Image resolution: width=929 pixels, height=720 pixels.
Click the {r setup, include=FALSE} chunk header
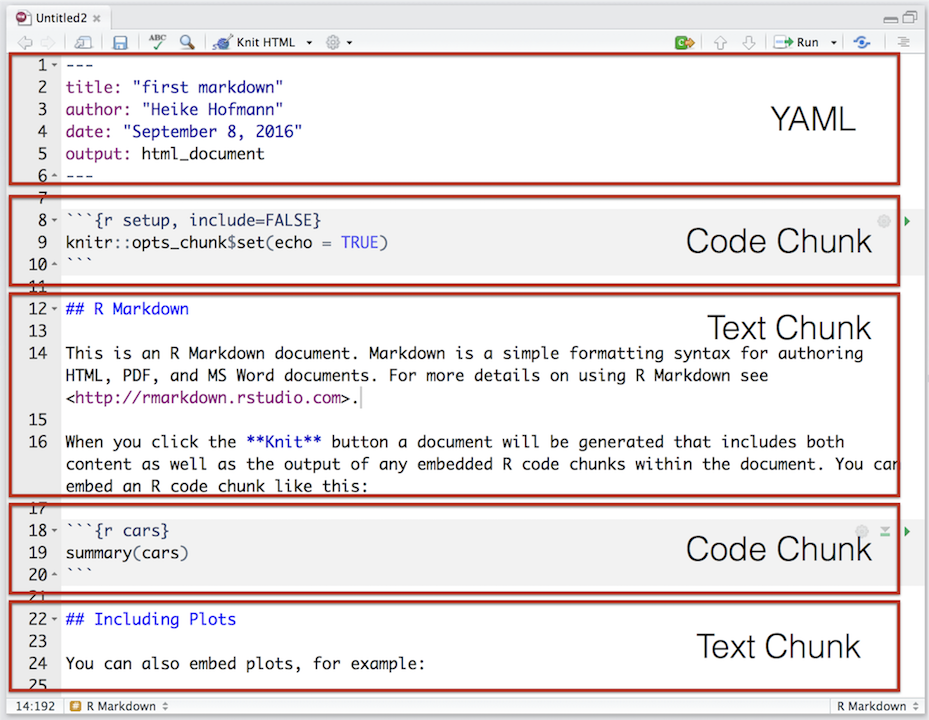(x=193, y=220)
